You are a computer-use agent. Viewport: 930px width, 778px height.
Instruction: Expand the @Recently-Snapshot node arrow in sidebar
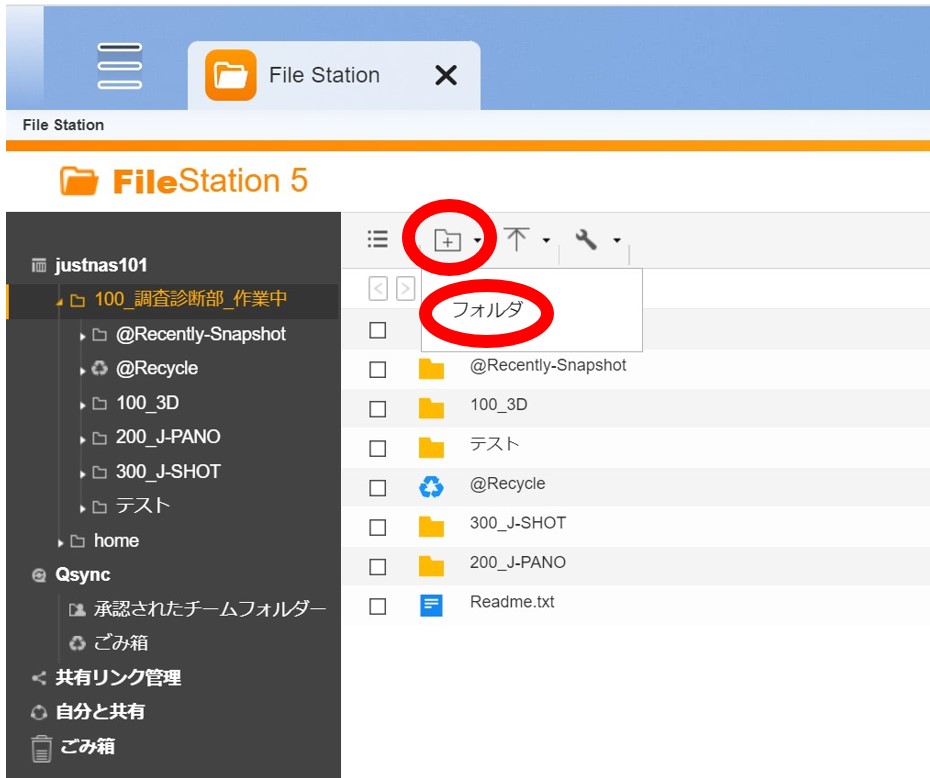point(82,337)
